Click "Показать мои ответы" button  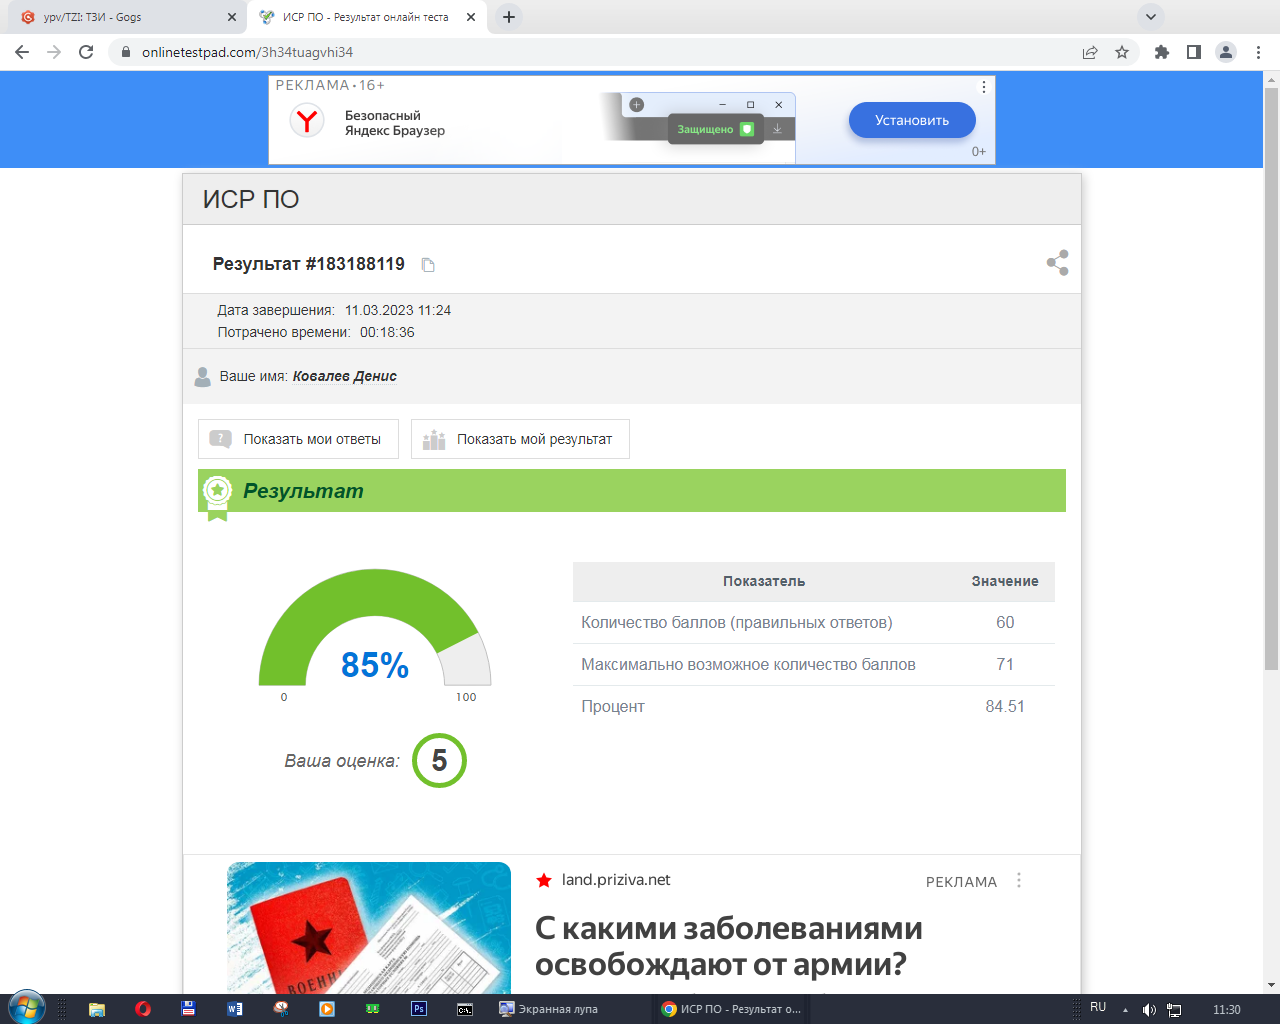click(298, 439)
